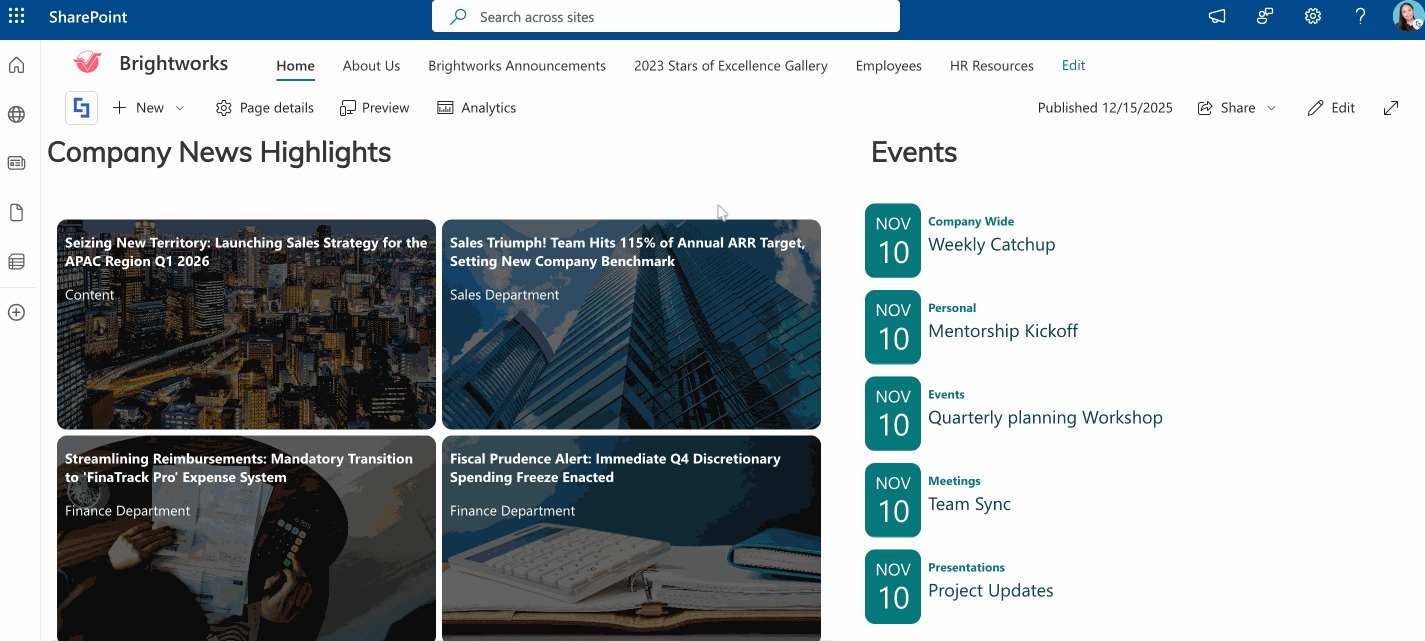
Task: Open the feedback icon in the top bar
Action: pos(1264,16)
